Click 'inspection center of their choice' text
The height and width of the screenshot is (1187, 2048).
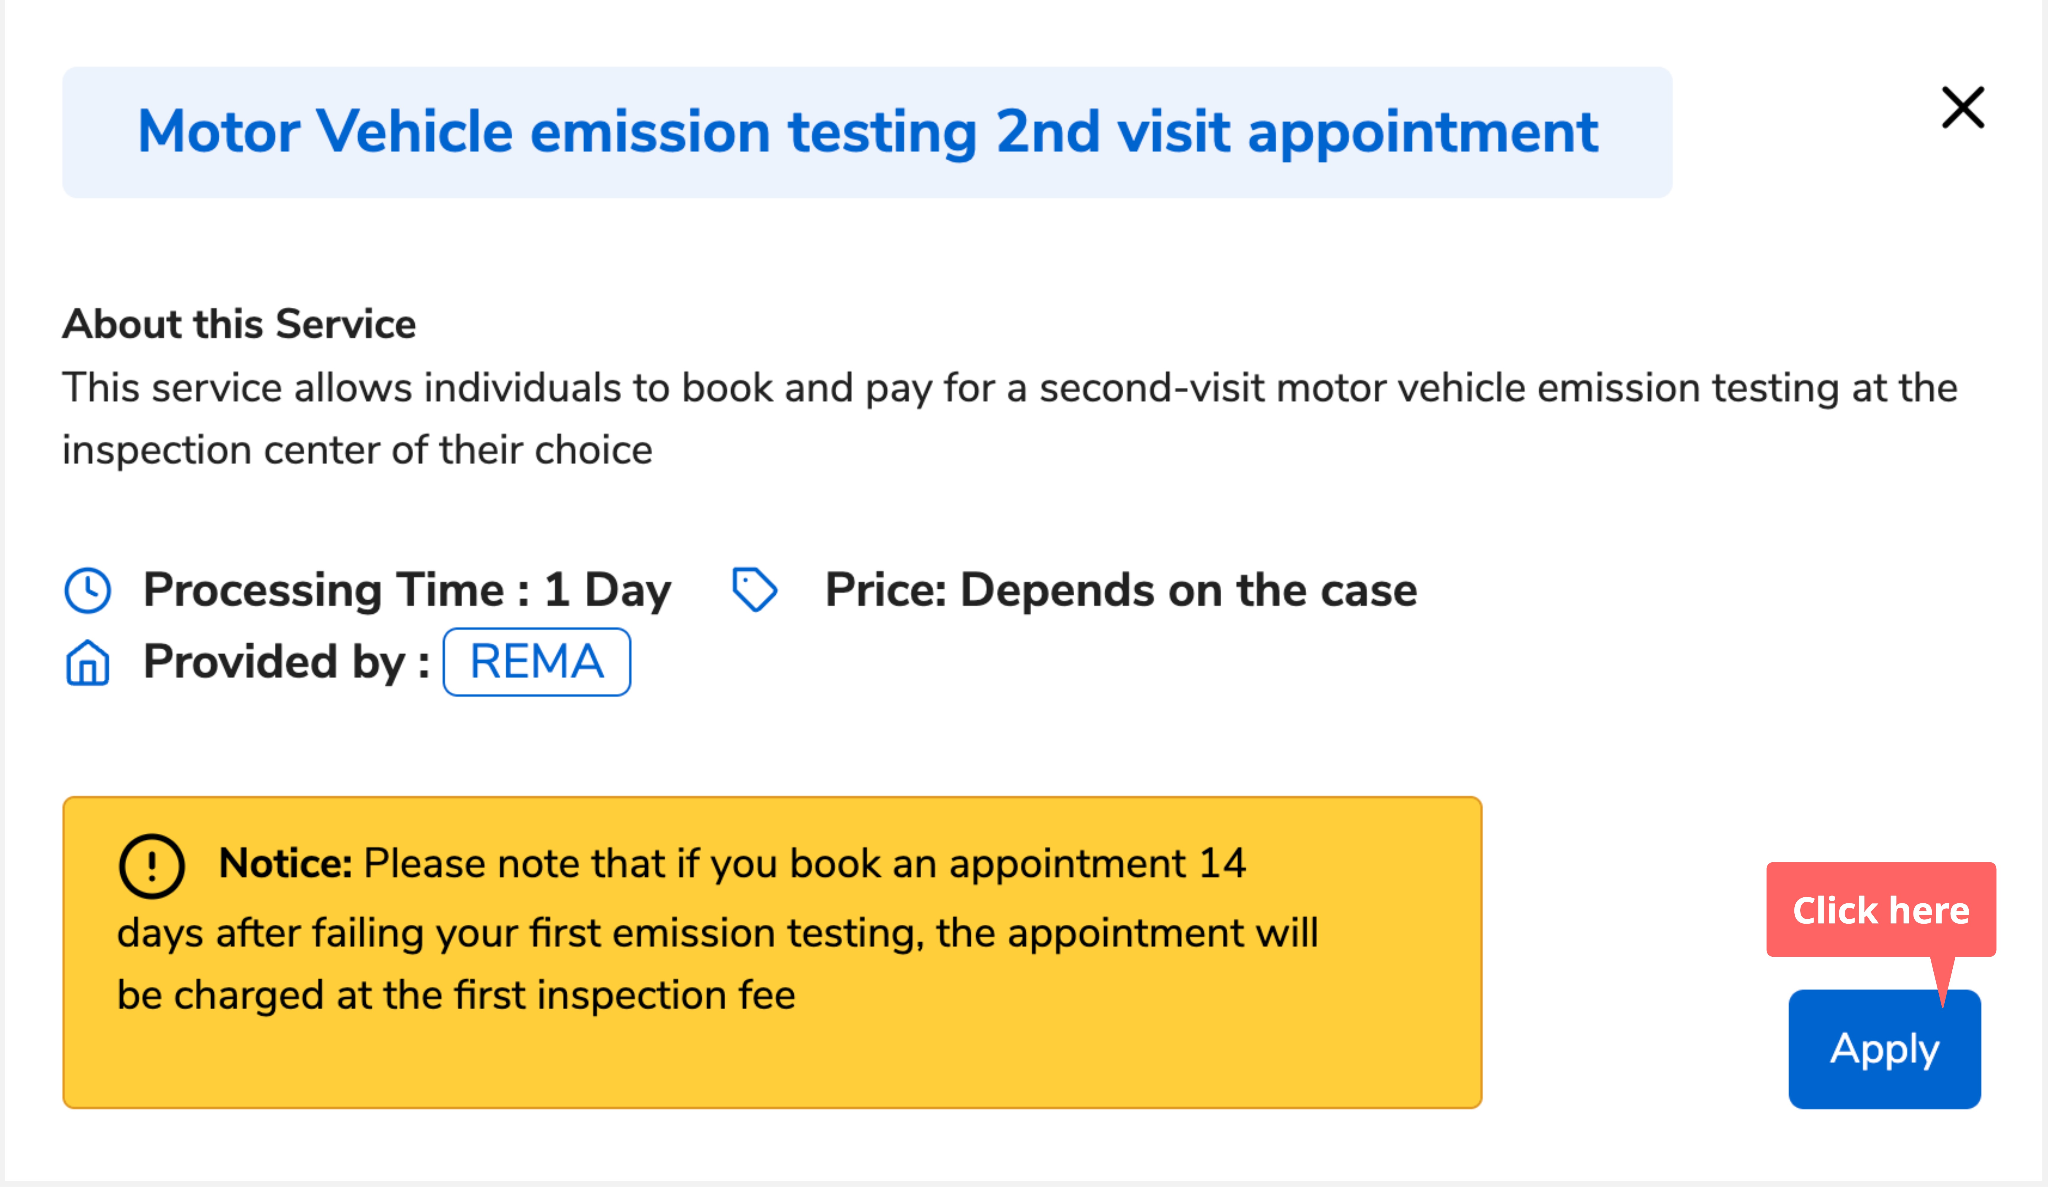coord(357,450)
